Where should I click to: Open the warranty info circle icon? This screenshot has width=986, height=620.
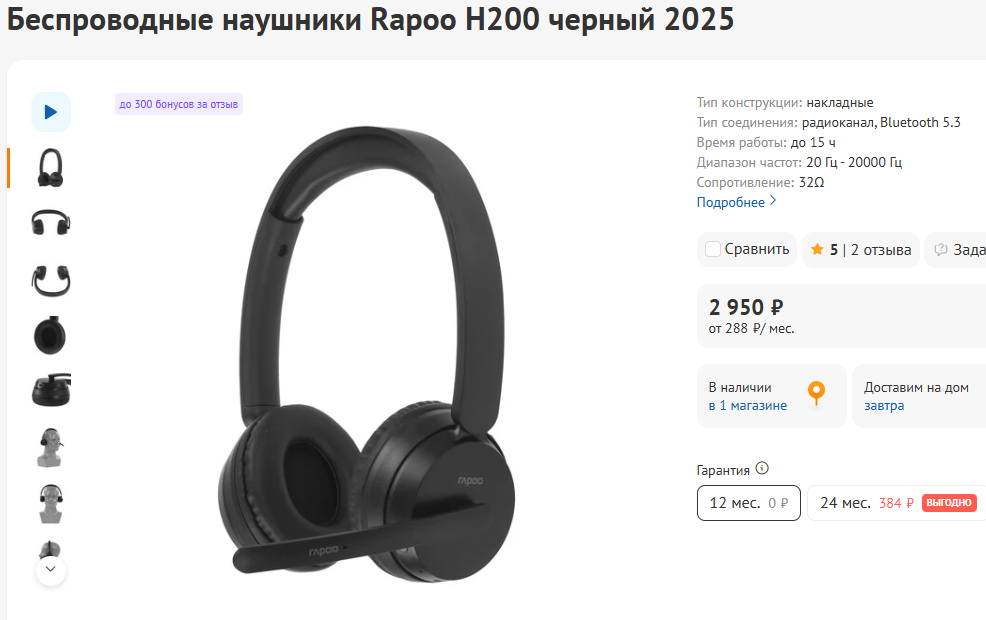(x=762, y=468)
